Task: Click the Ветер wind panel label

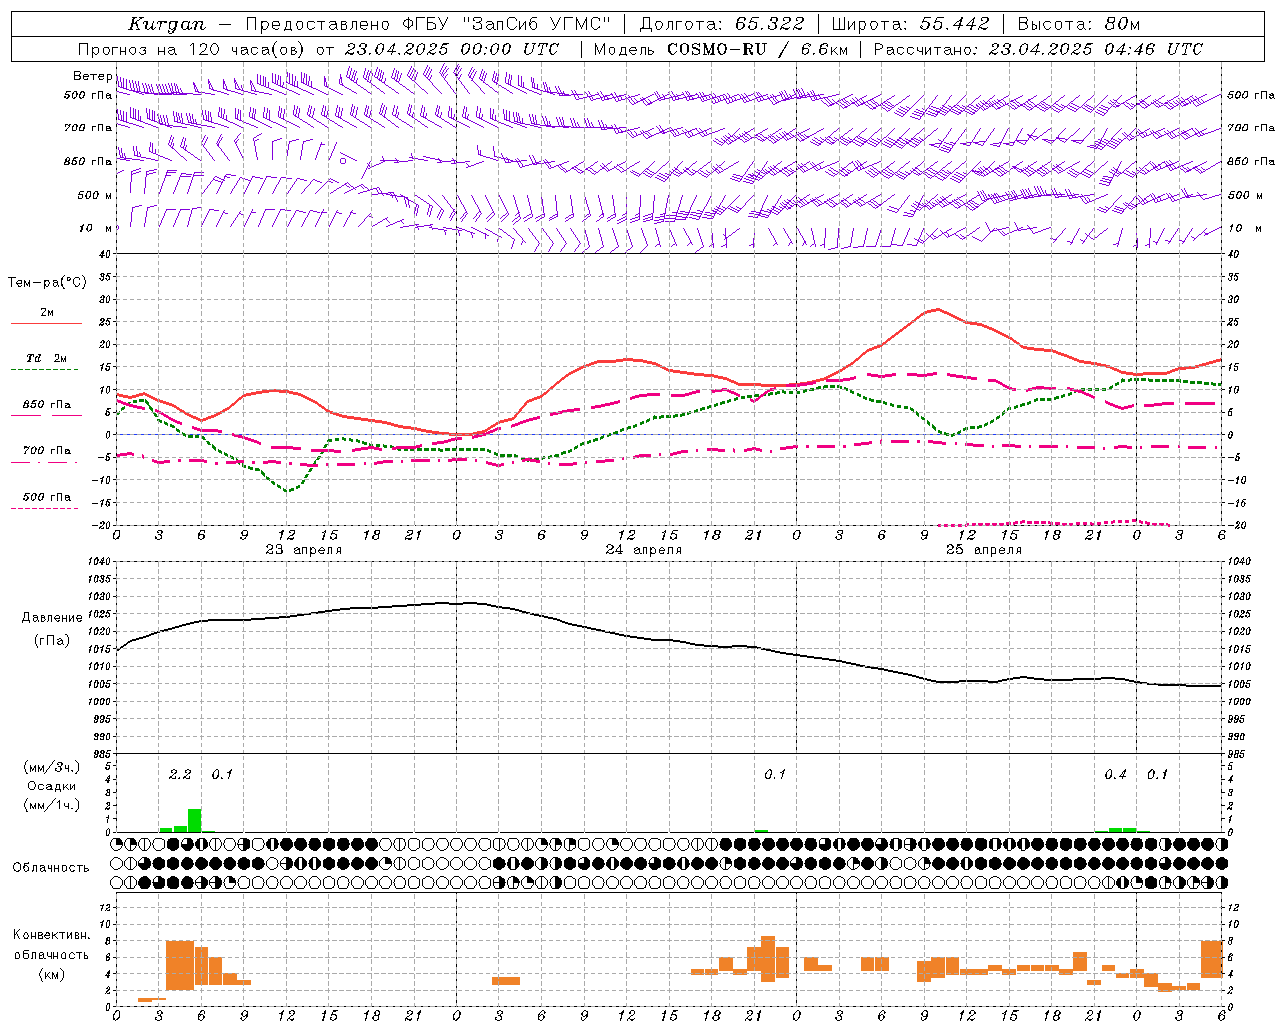Action: [x=92, y=76]
